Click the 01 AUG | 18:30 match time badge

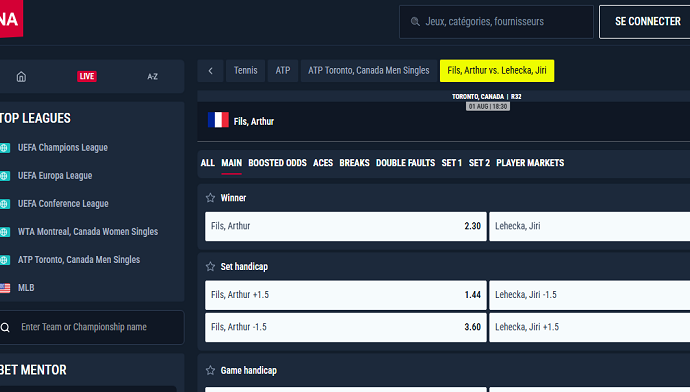pos(488,106)
